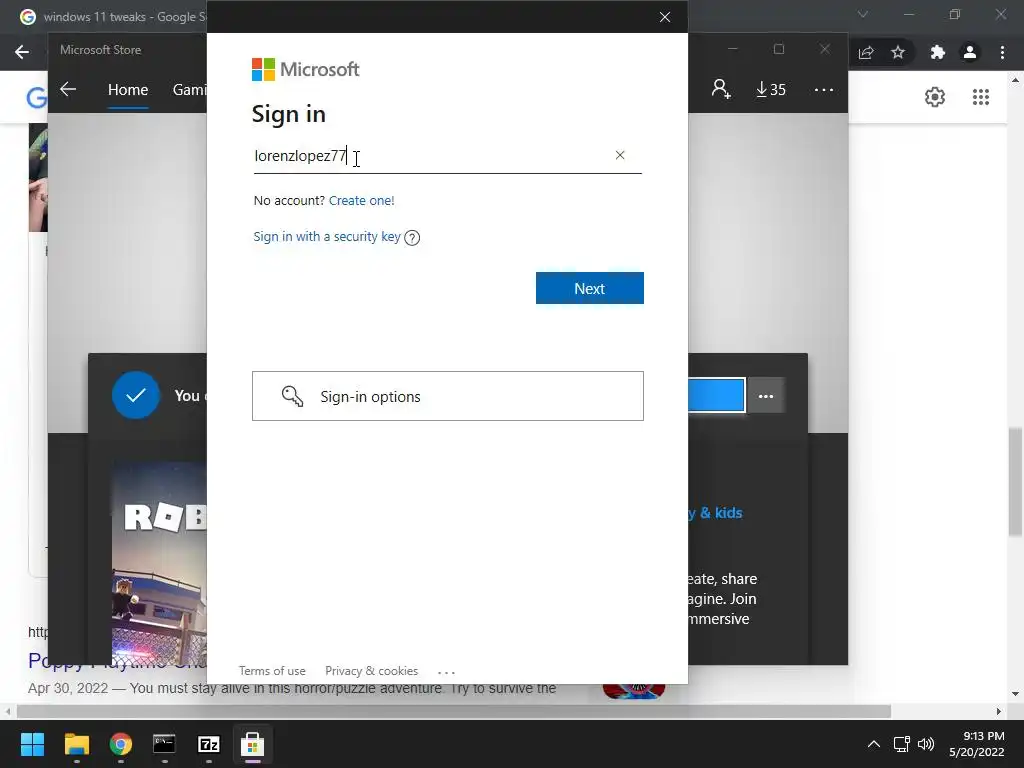Click Chrome's back arrow

click(x=22, y=52)
